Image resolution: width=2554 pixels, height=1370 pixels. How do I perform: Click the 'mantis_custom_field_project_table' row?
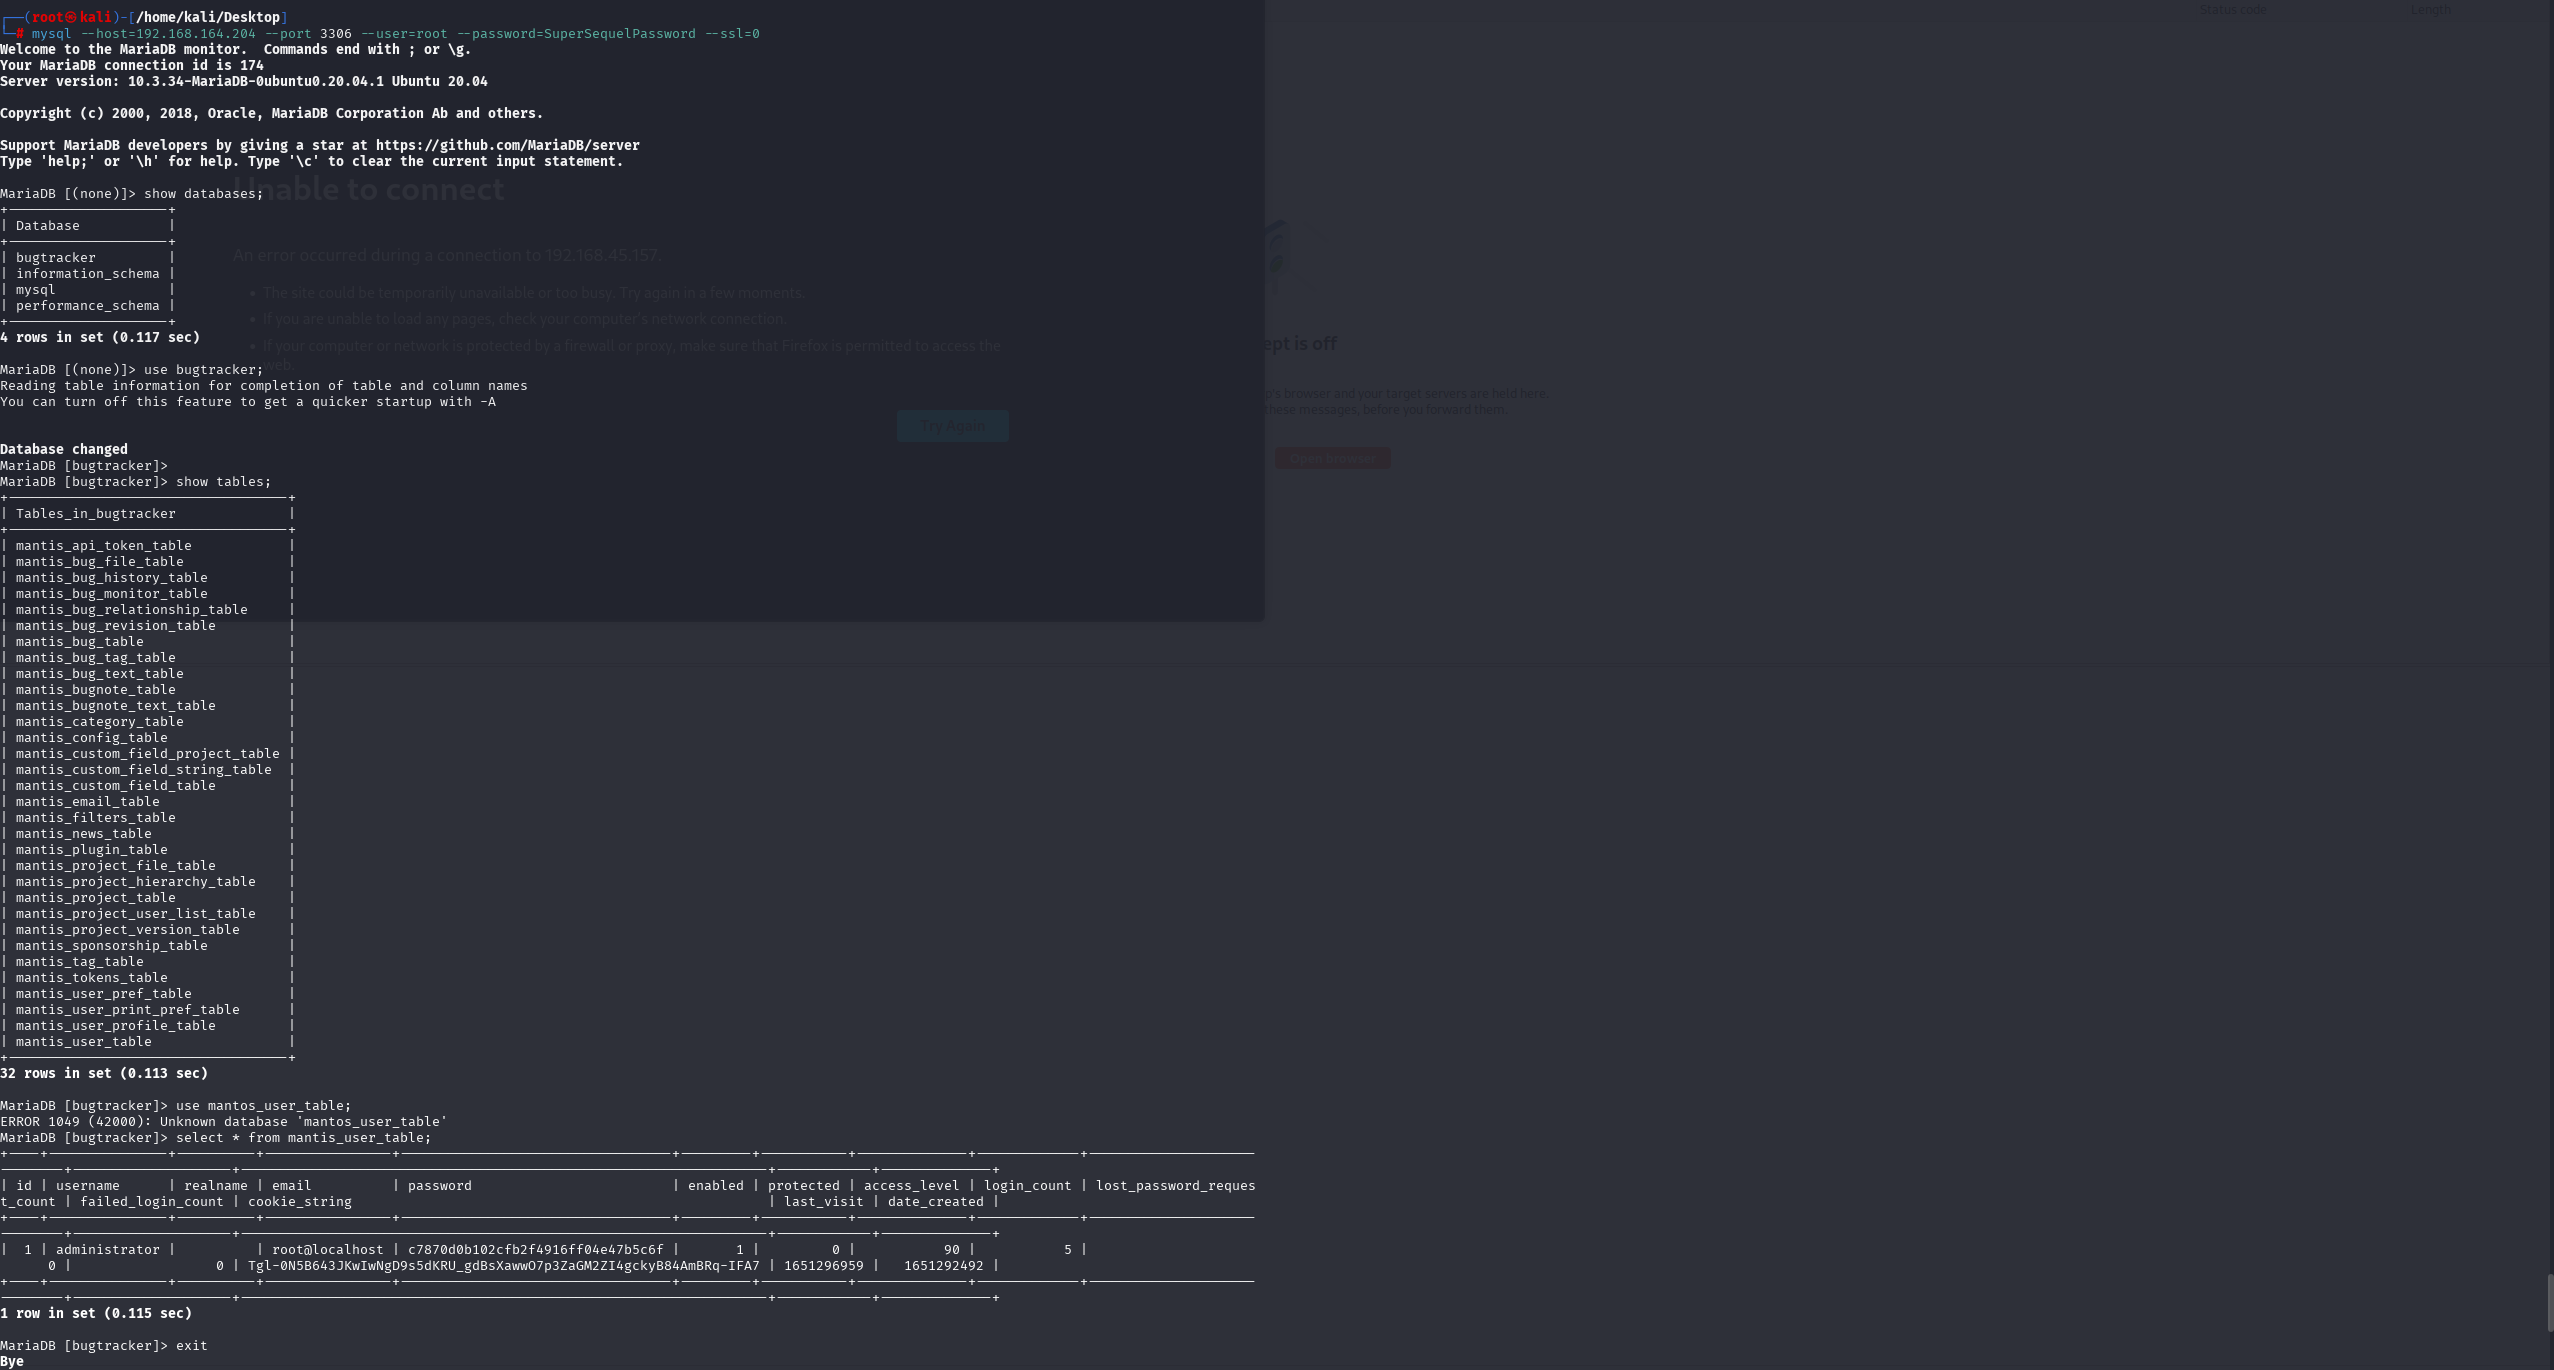coord(148,754)
